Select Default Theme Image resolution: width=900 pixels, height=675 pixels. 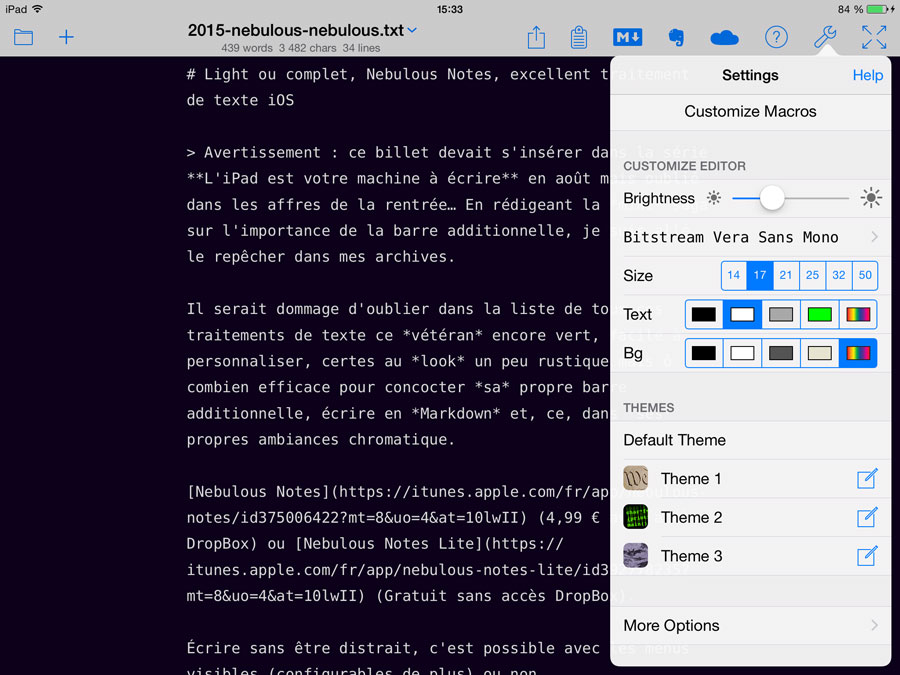click(751, 440)
